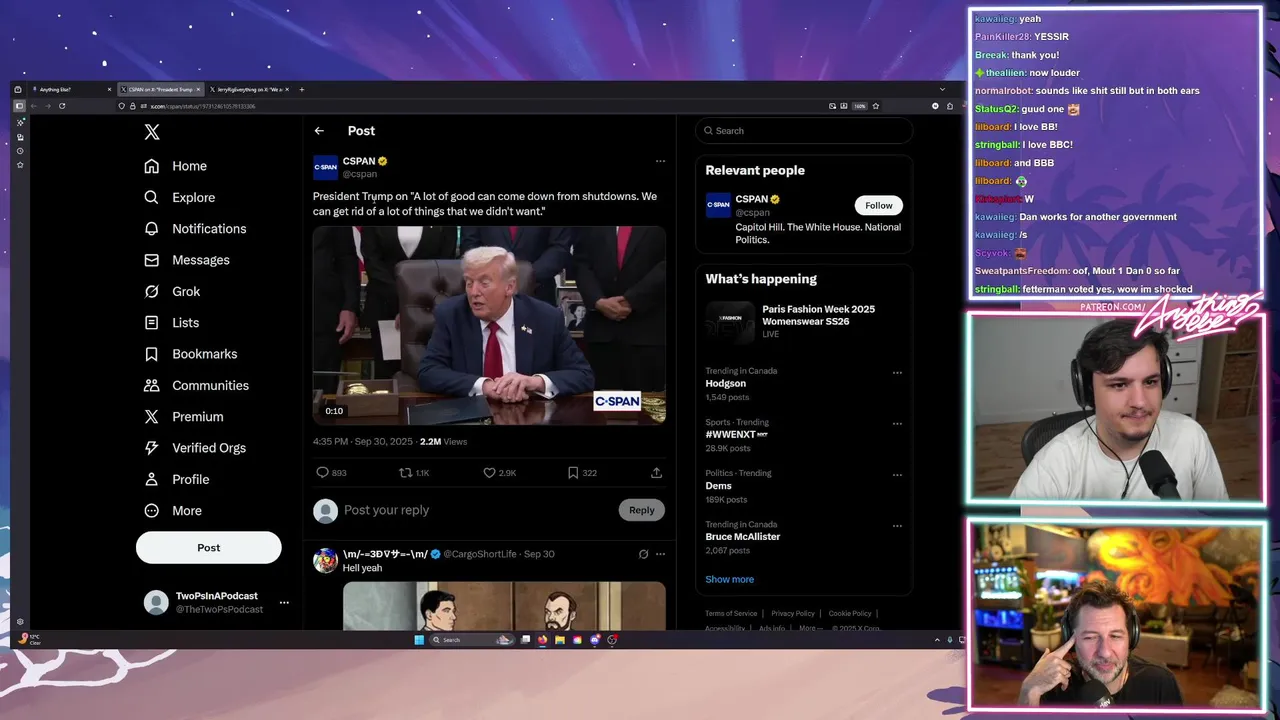
Task: Open account menu dots next to TwoPsInAPodcast
Action: pyautogui.click(x=284, y=602)
